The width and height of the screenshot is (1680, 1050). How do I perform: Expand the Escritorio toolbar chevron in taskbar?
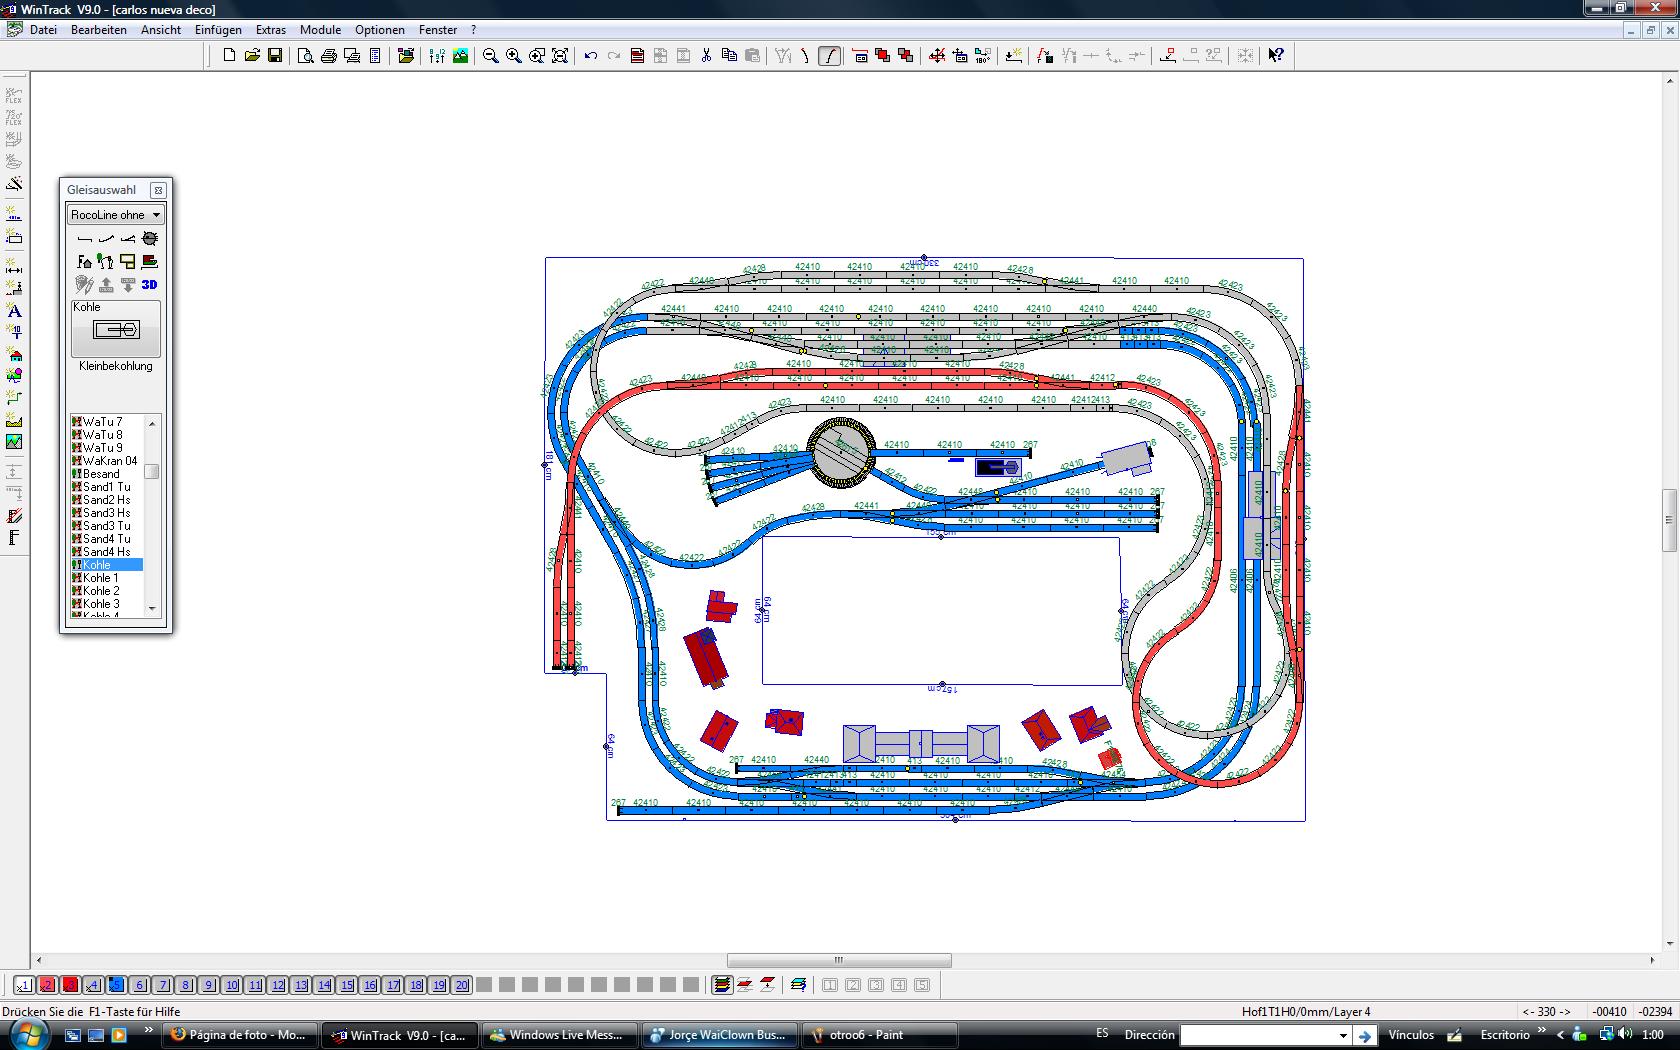click(1541, 1033)
